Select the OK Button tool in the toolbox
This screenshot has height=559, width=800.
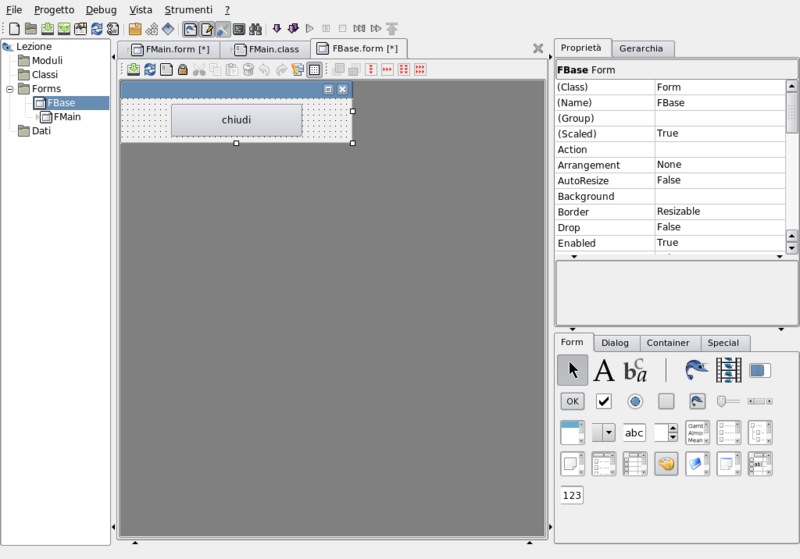[572, 401]
